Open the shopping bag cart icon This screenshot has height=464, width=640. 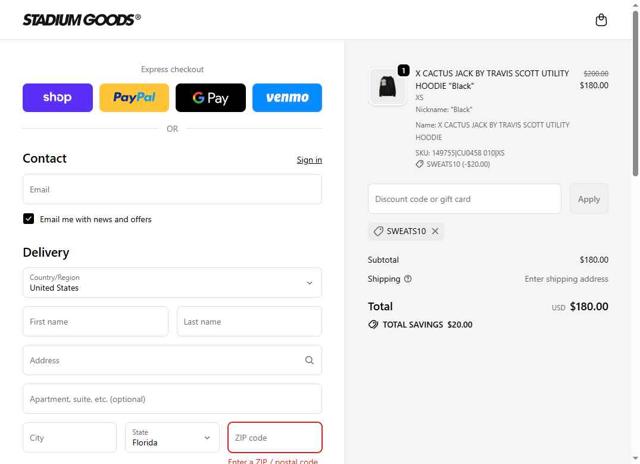(601, 20)
